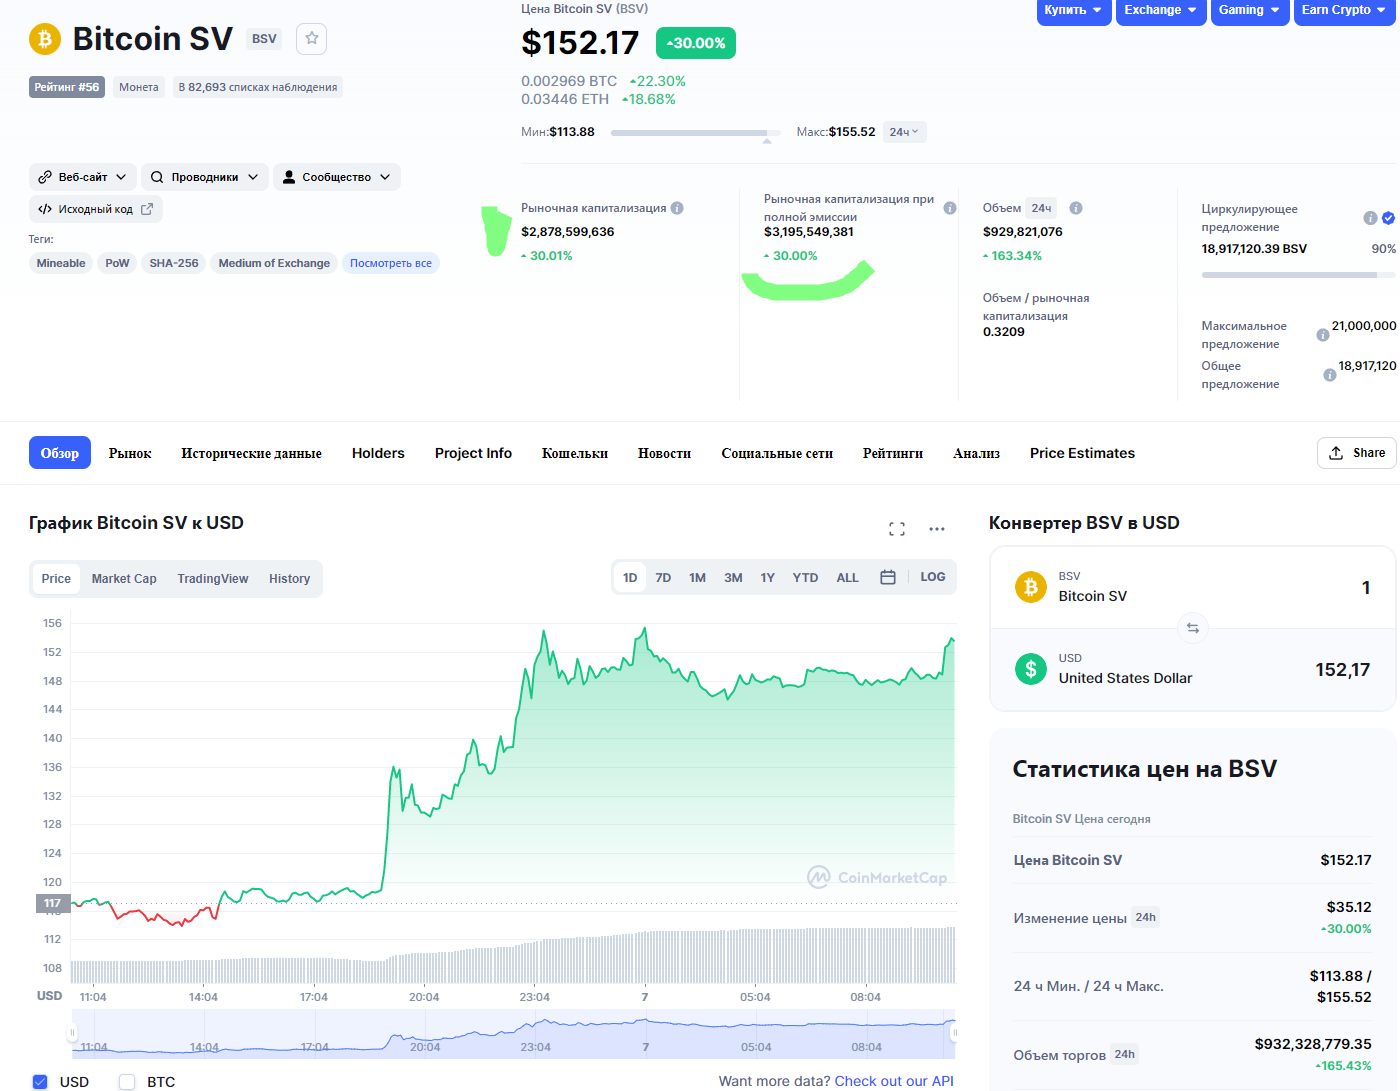Open info for Максимальное предложение
This screenshot has width=1400, height=1091.
click(1323, 335)
